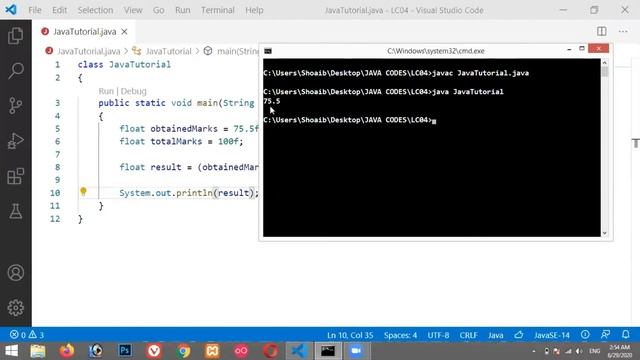
Task: Click the circled info icon in status bar
Action: [585, 335]
